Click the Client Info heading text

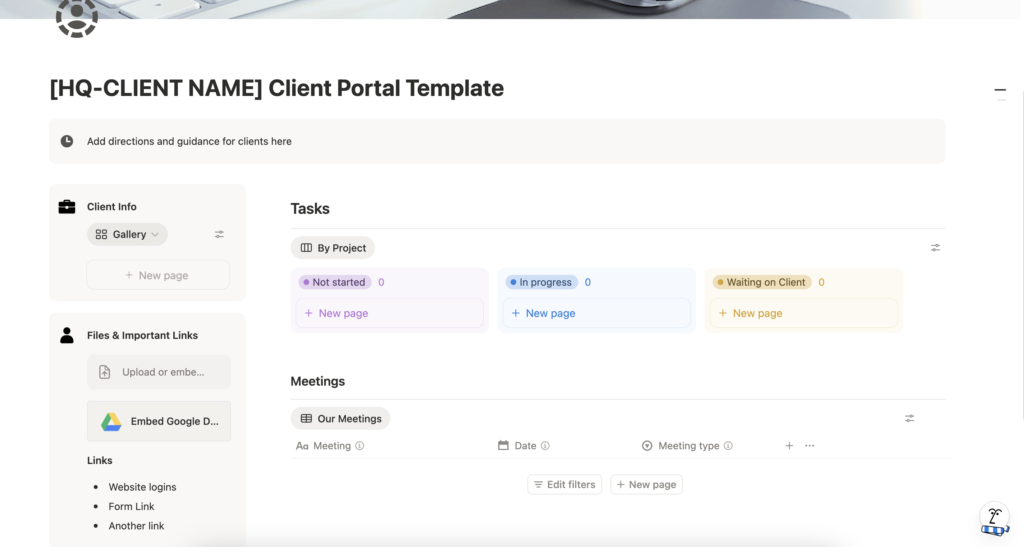(112, 206)
